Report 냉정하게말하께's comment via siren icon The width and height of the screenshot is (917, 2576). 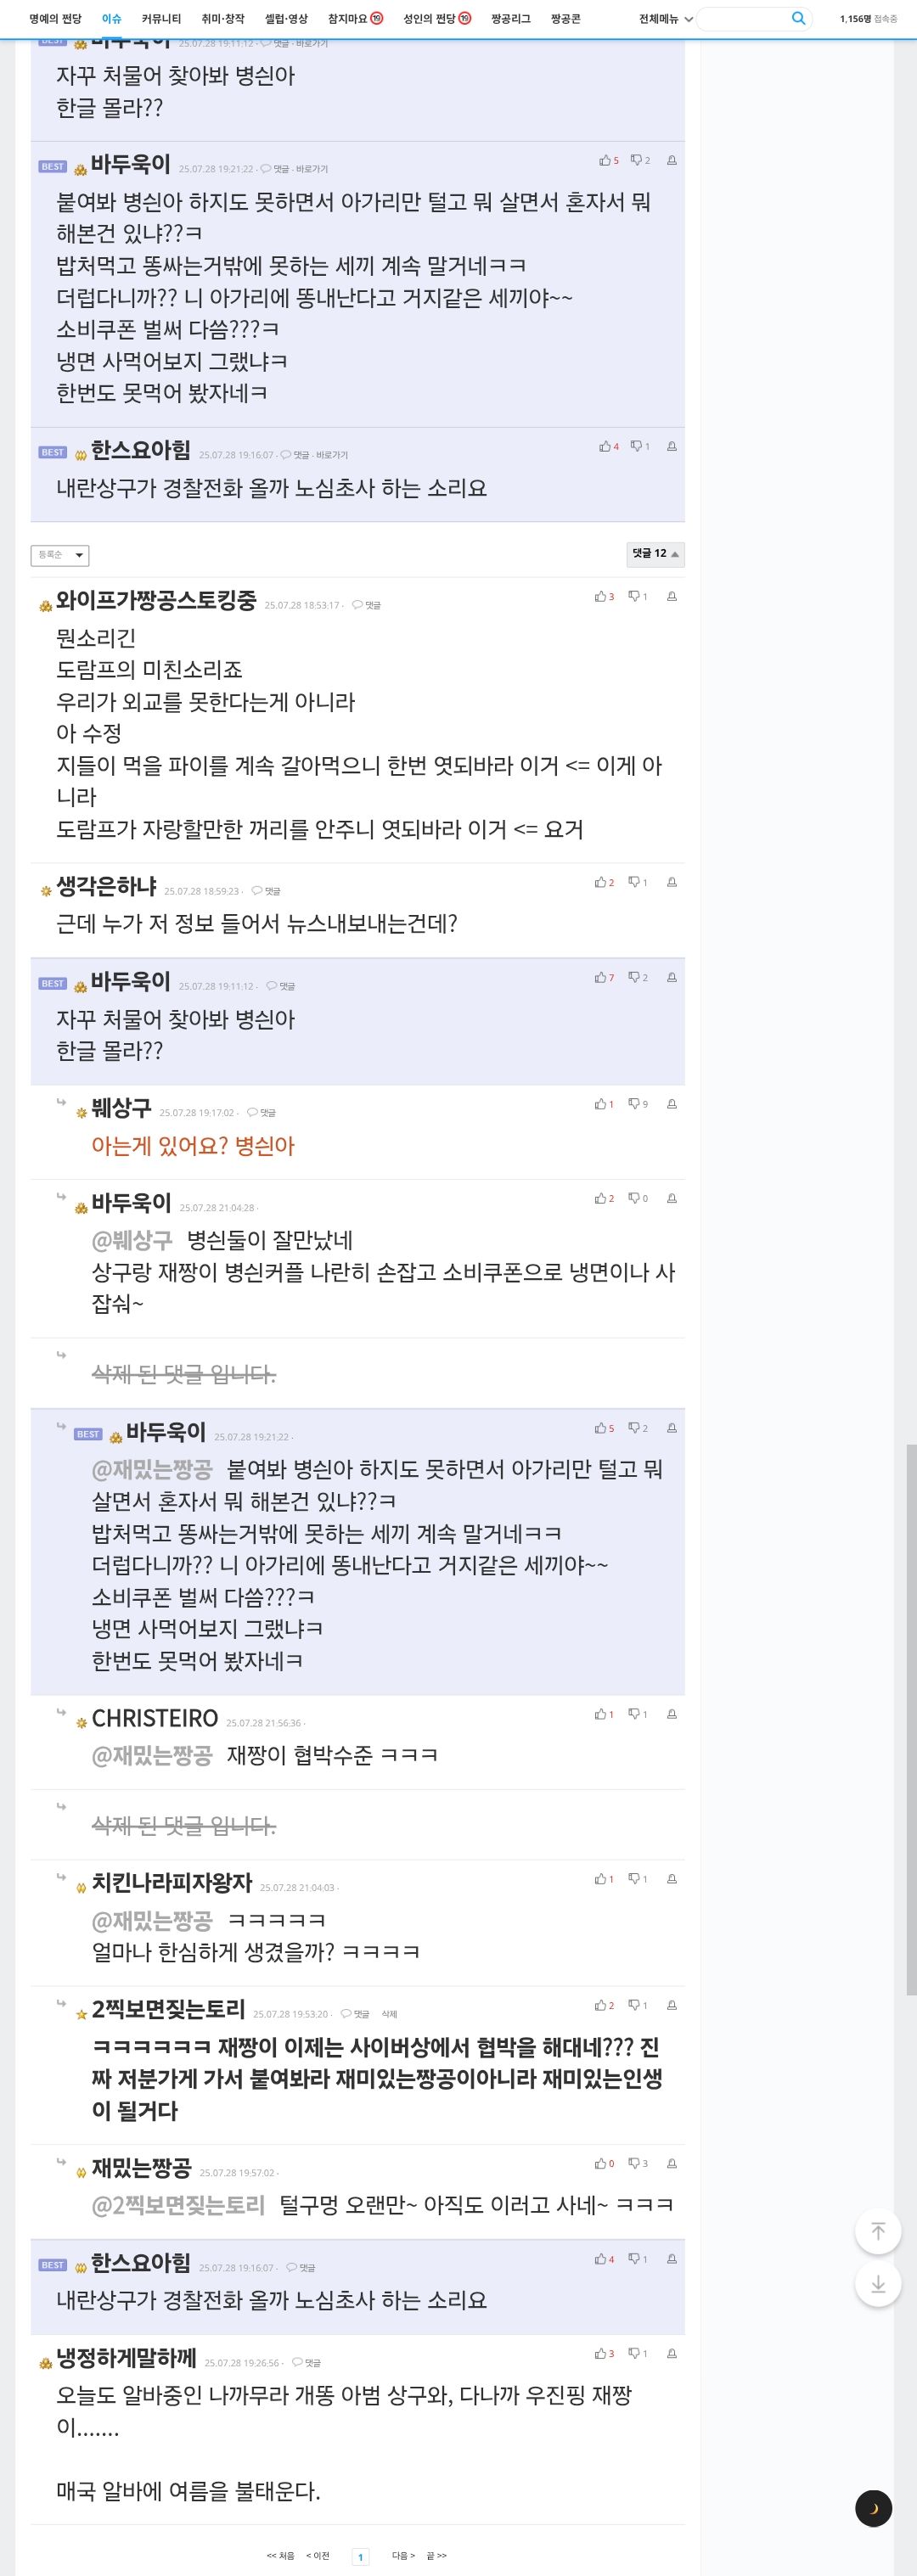point(672,2354)
